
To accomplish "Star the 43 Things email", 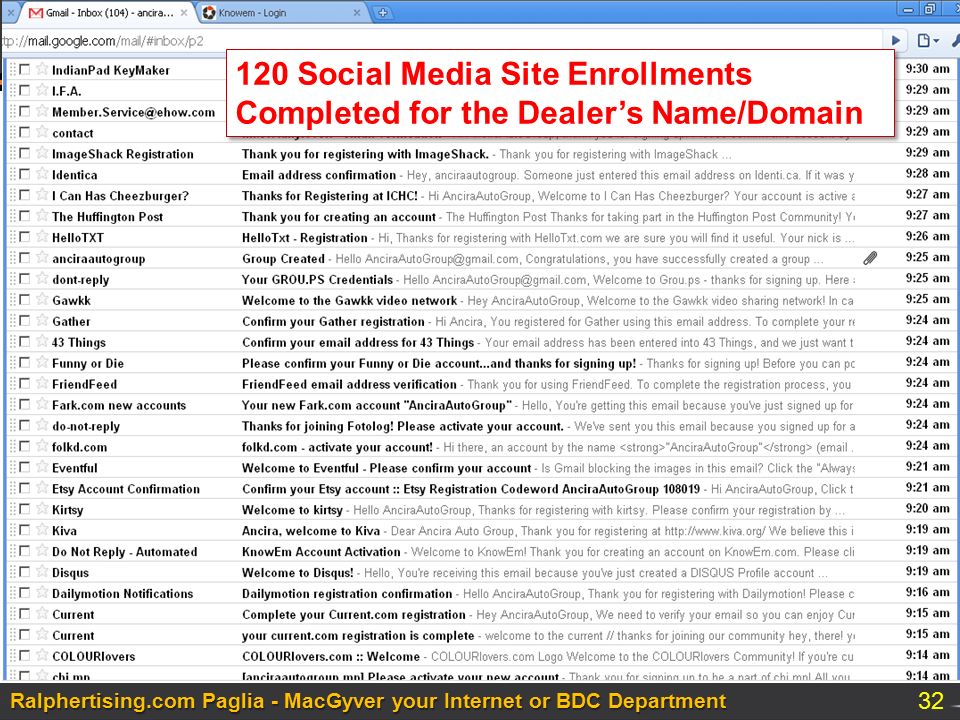I will click(x=42, y=341).
